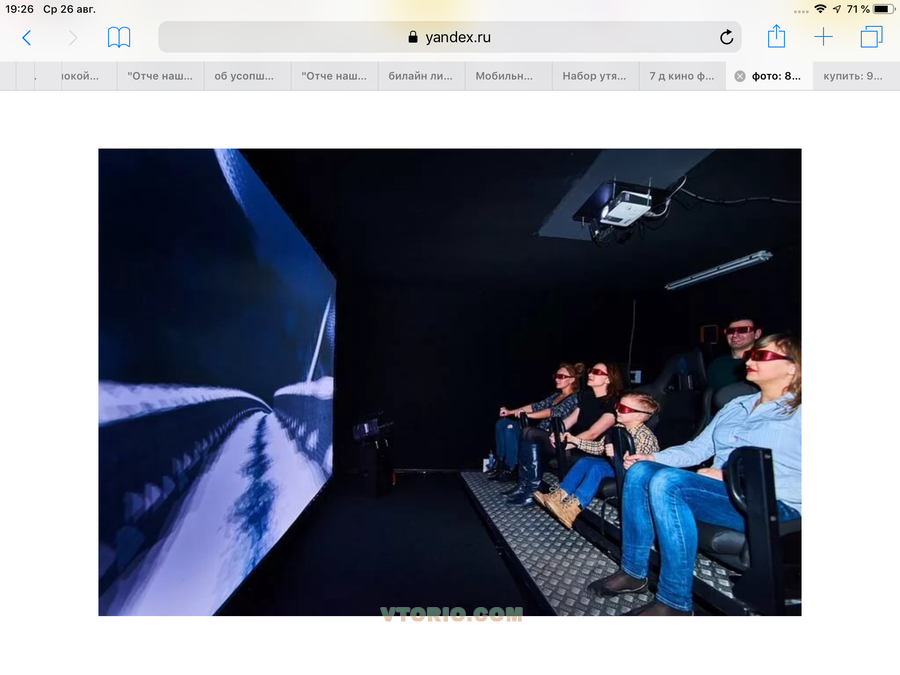The width and height of the screenshot is (900, 675).
Task: Switch to the "билайн ли..." tab
Action: click(421, 76)
